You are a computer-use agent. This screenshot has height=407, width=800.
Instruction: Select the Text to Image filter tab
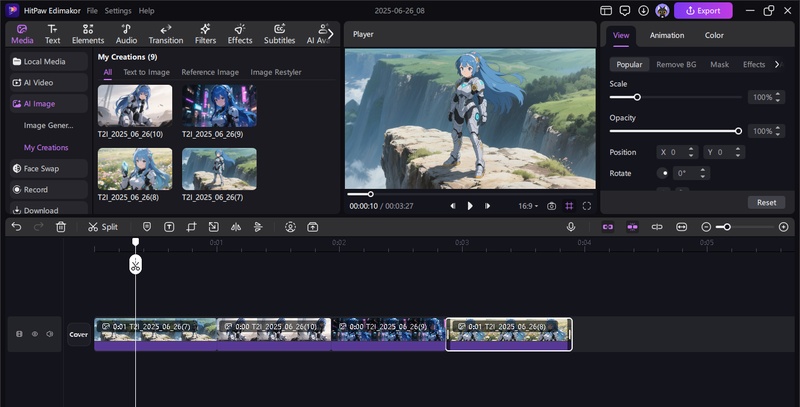pos(146,72)
